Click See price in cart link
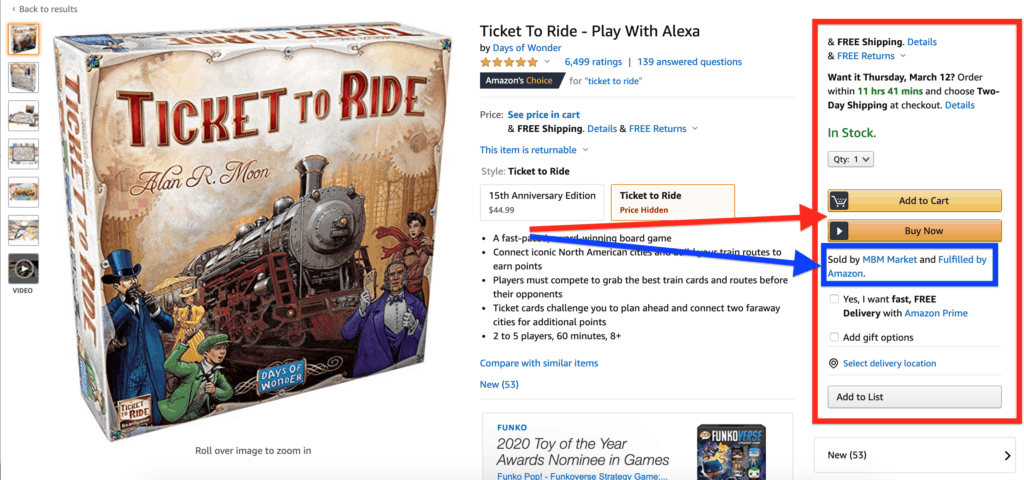This screenshot has height=480, width=1024. click(x=546, y=115)
